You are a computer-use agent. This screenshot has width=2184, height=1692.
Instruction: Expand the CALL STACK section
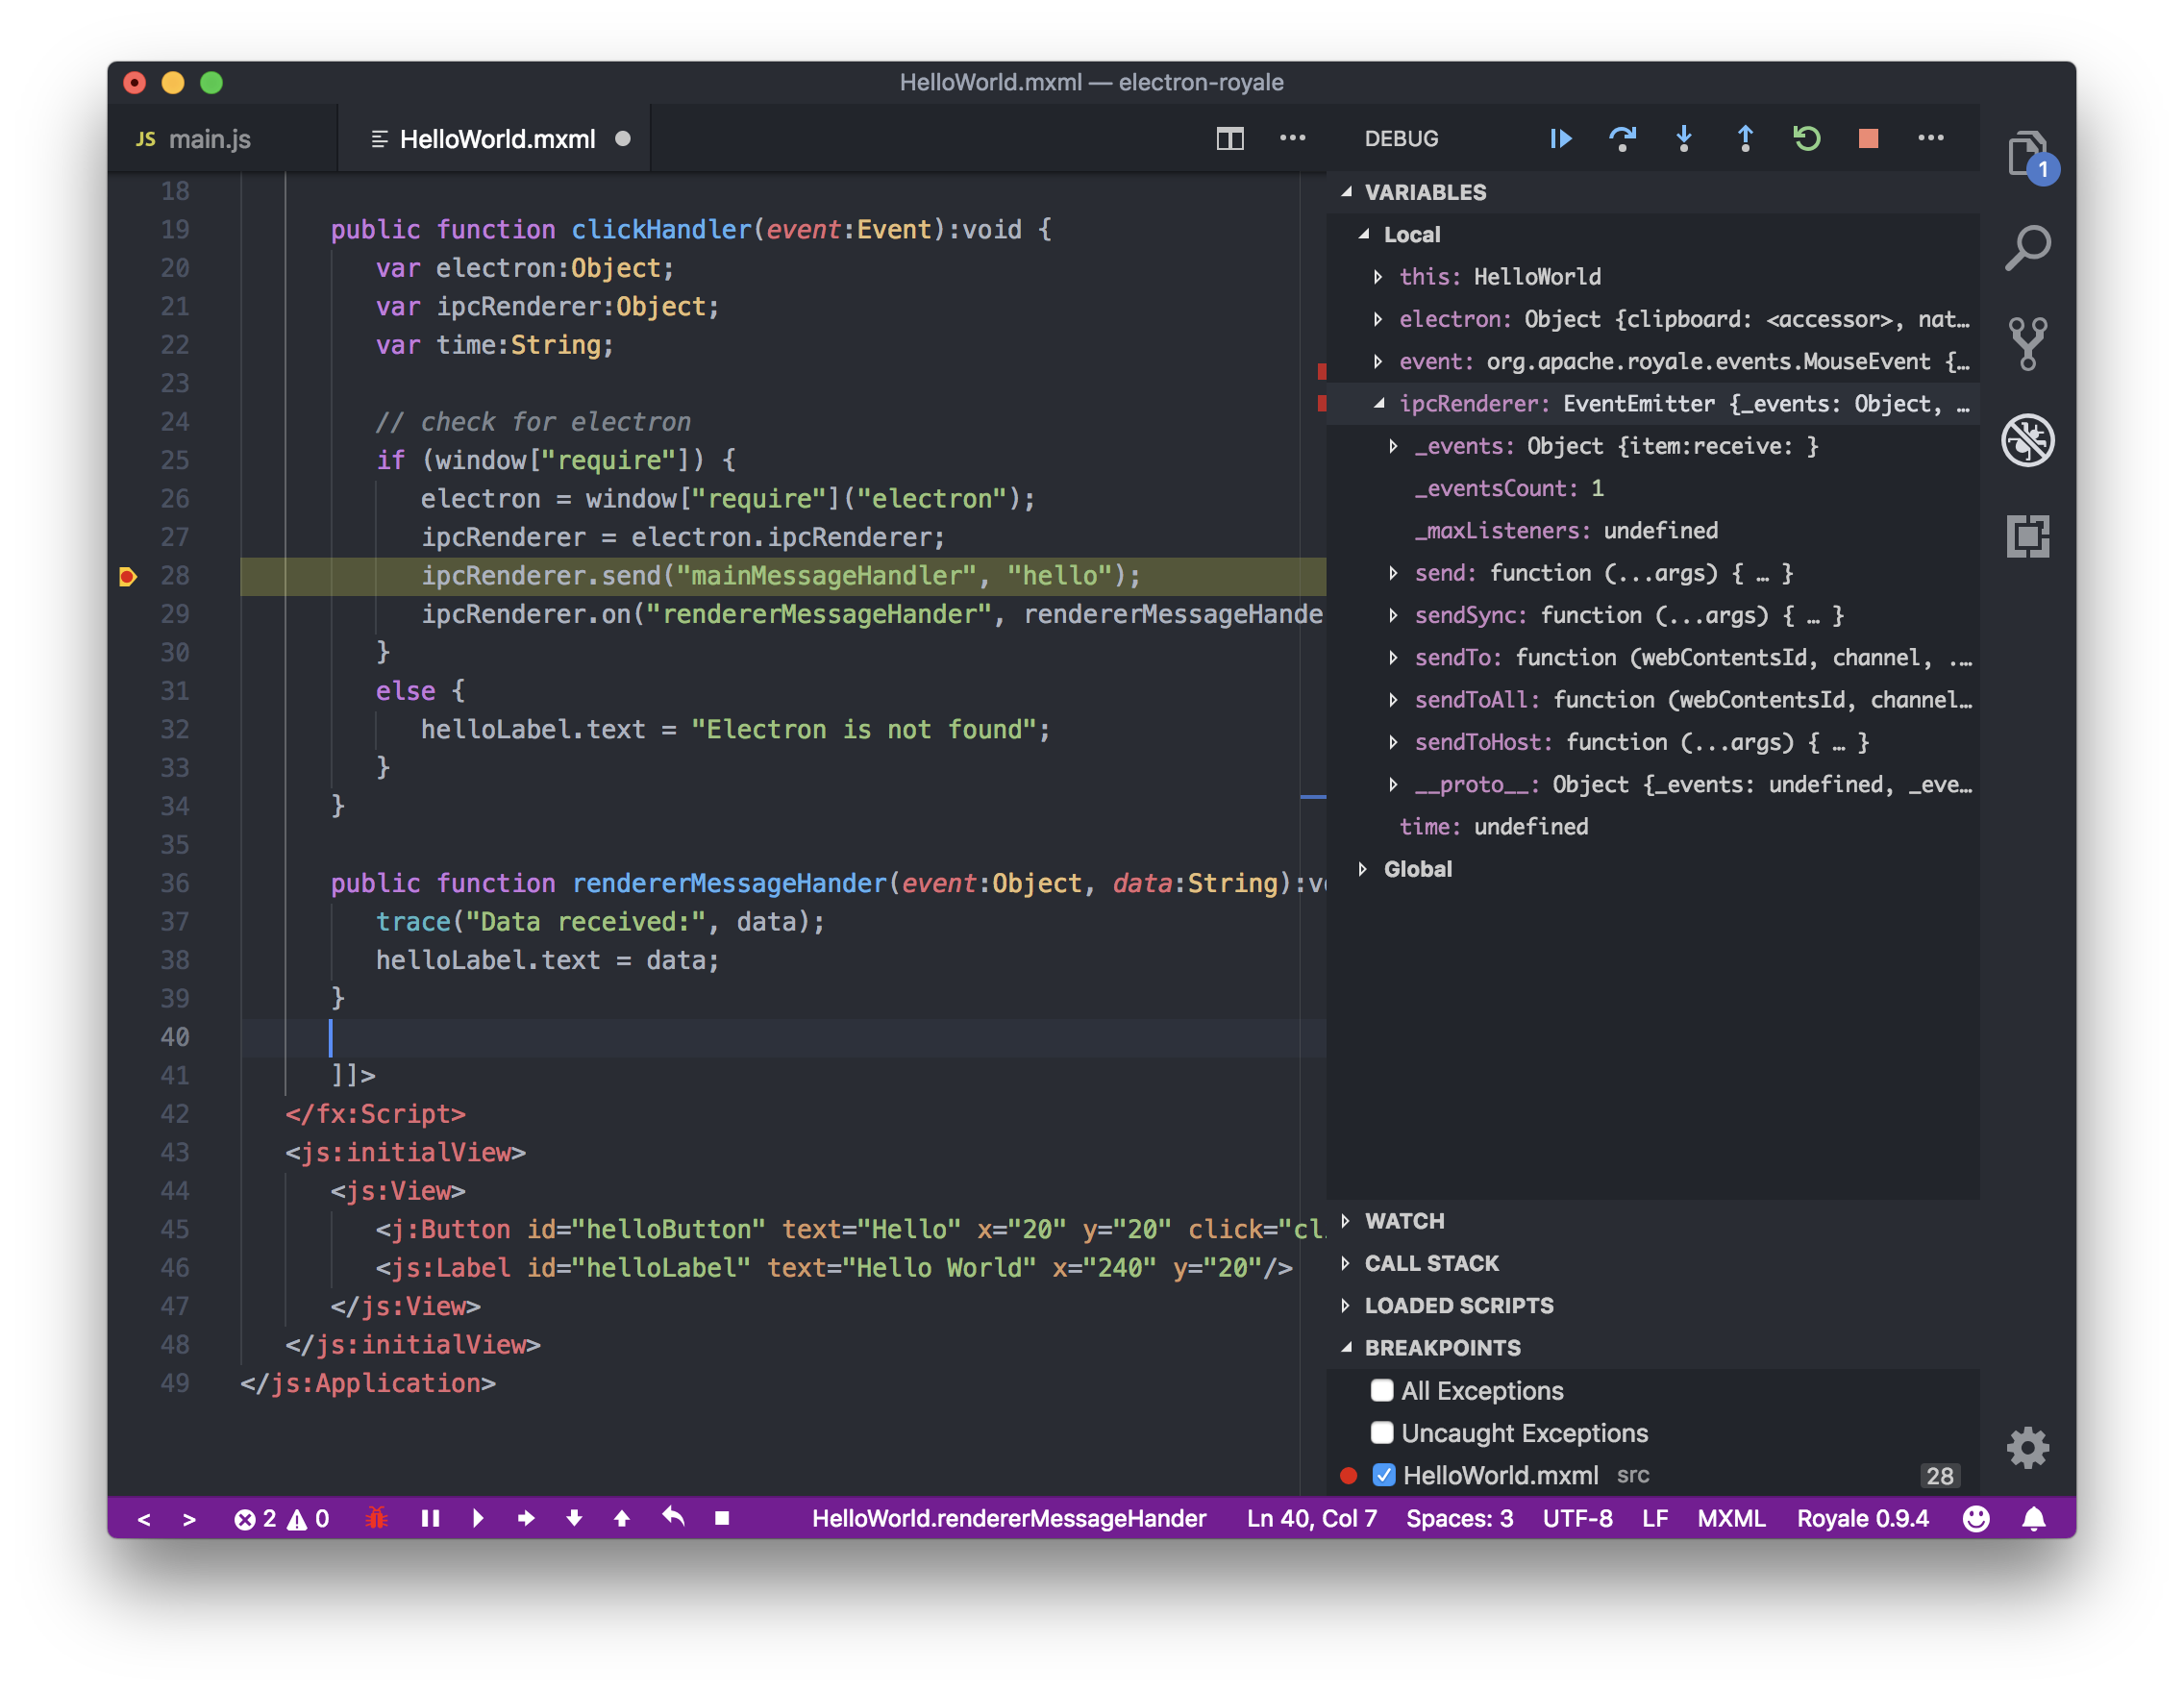[x=1346, y=1263]
